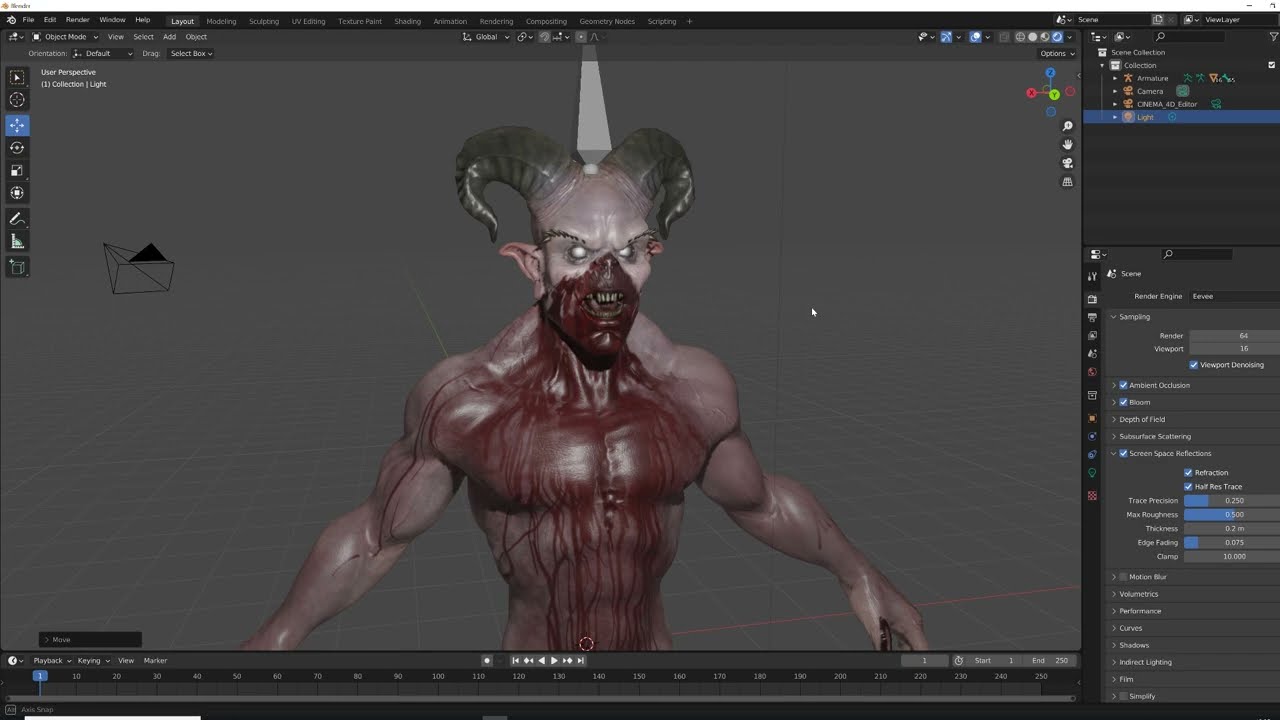Click the pan view hand icon

click(1067, 144)
